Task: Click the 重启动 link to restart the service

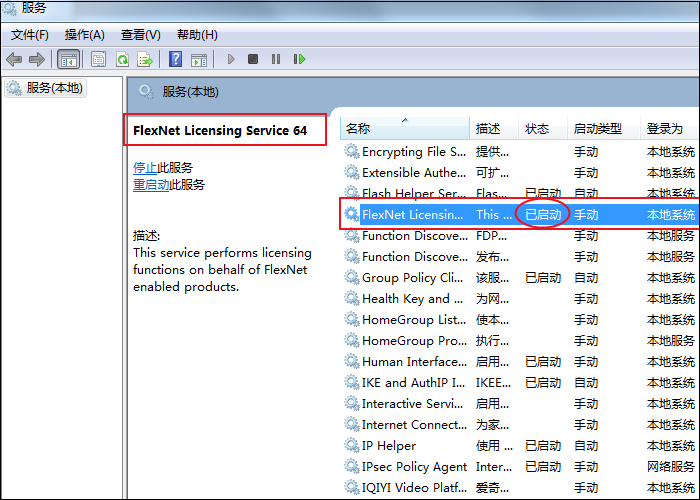Action: [x=151, y=184]
